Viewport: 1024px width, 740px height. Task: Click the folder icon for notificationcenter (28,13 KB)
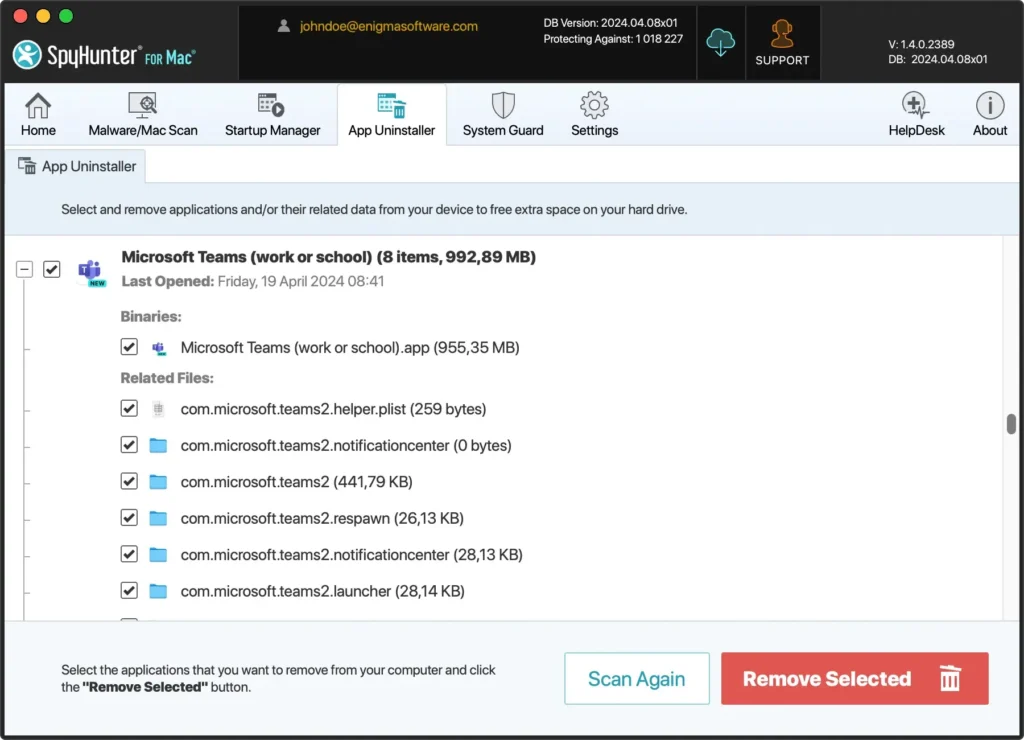pos(158,555)
